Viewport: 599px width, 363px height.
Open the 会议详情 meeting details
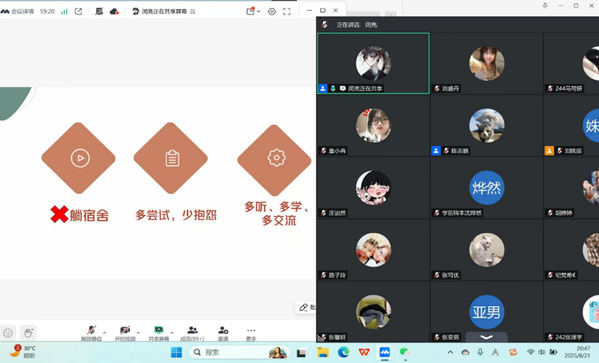(x=18, y=11)
